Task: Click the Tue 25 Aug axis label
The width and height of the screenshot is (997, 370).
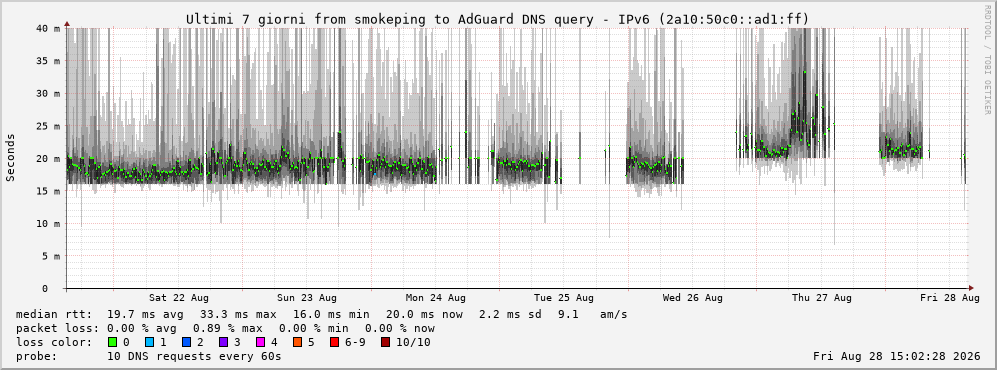Action: 564,298
